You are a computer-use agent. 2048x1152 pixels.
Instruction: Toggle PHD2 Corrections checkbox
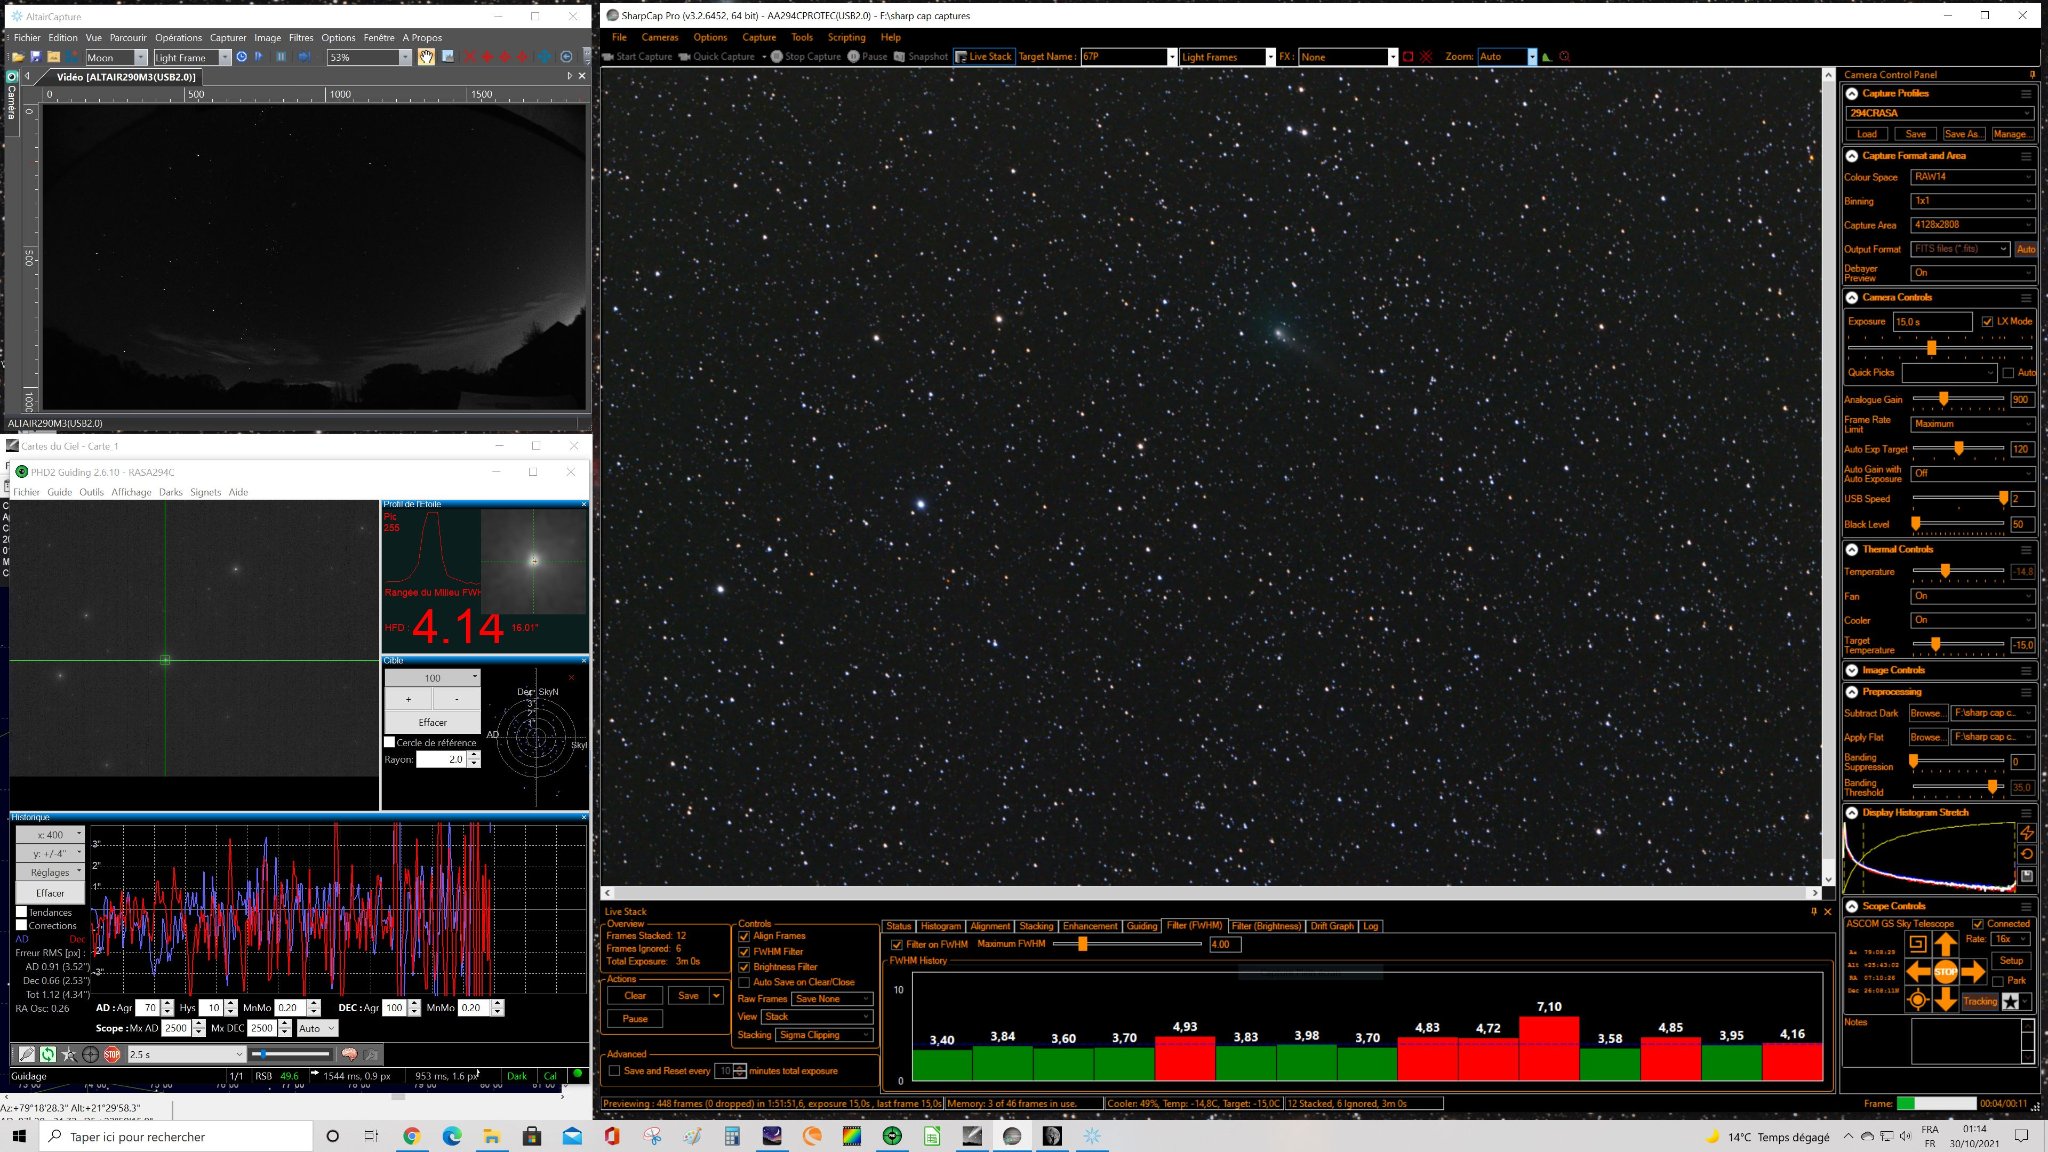point(21,926)
